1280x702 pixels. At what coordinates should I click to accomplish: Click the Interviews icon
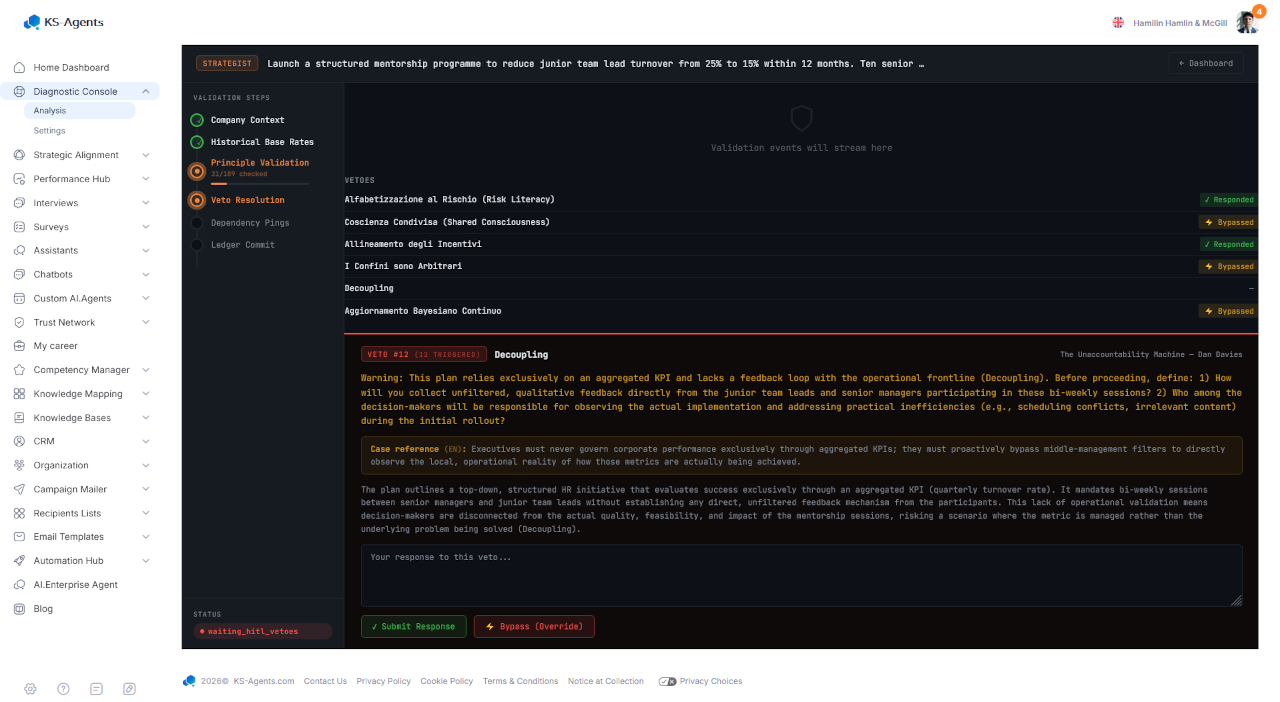(x=19, y=203)
